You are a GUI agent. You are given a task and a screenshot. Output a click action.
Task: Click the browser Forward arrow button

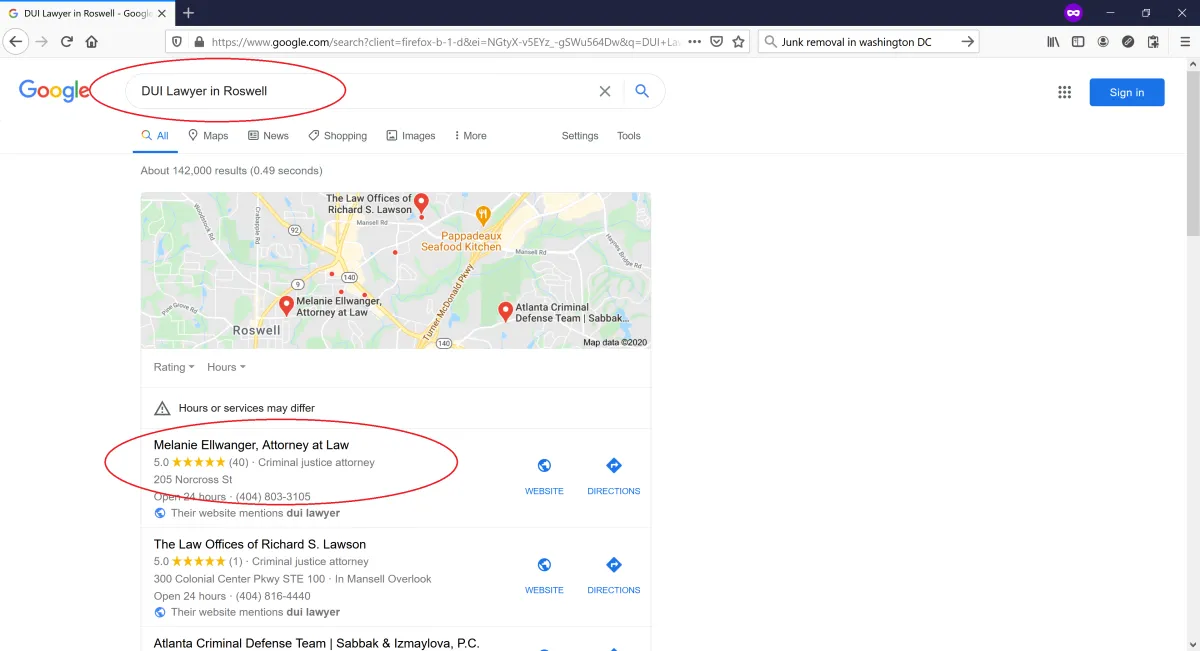click(42, 42)
